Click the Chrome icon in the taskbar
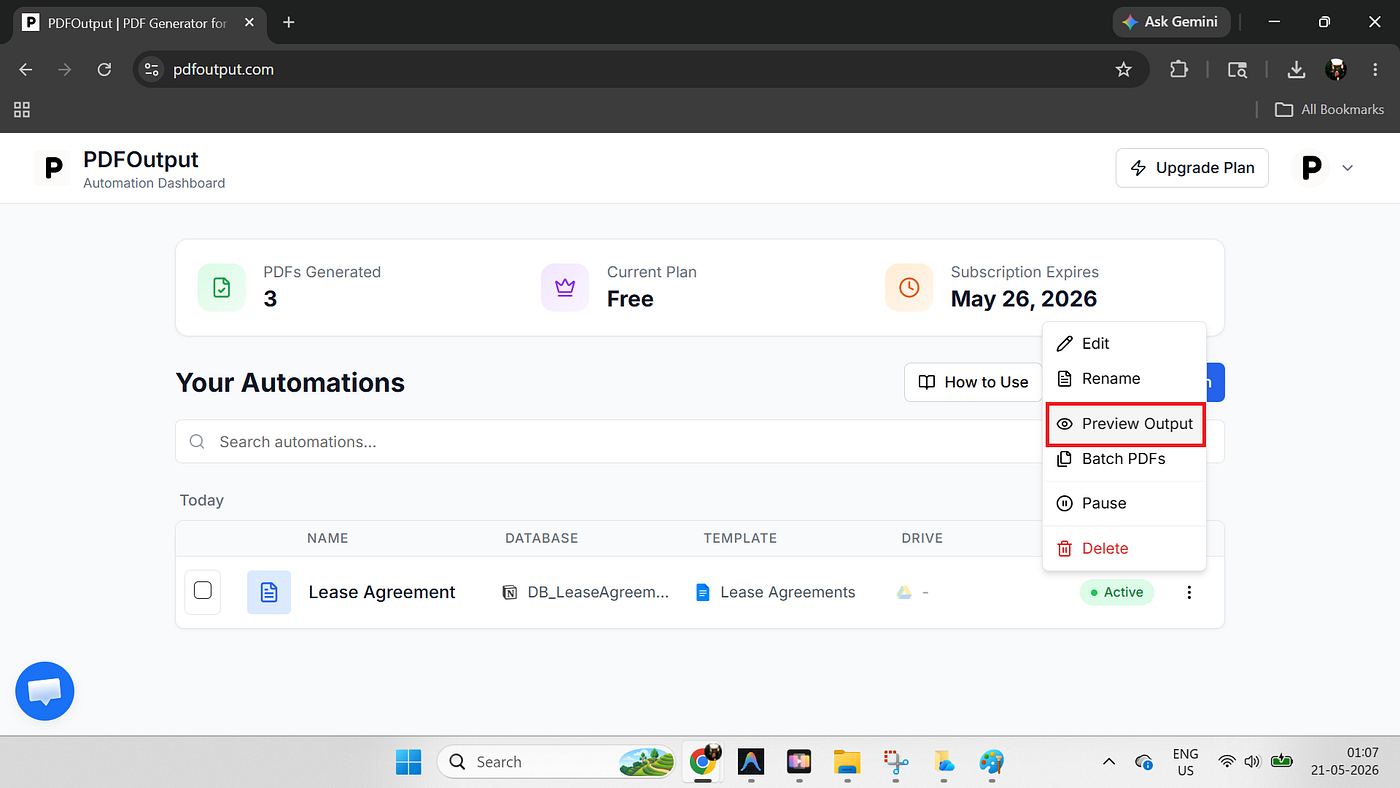The height and width of the screenshot is (788, 1400). pyautogui.click(x=704, y=762)
